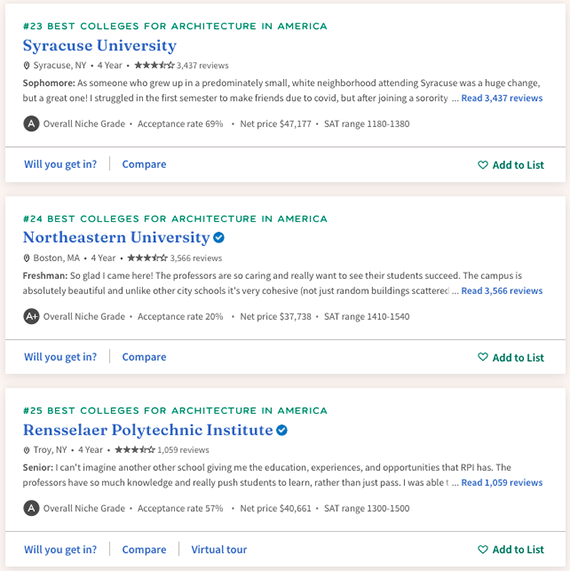Open Read 3,566 reviews for Northeastern

coord(502,291)
